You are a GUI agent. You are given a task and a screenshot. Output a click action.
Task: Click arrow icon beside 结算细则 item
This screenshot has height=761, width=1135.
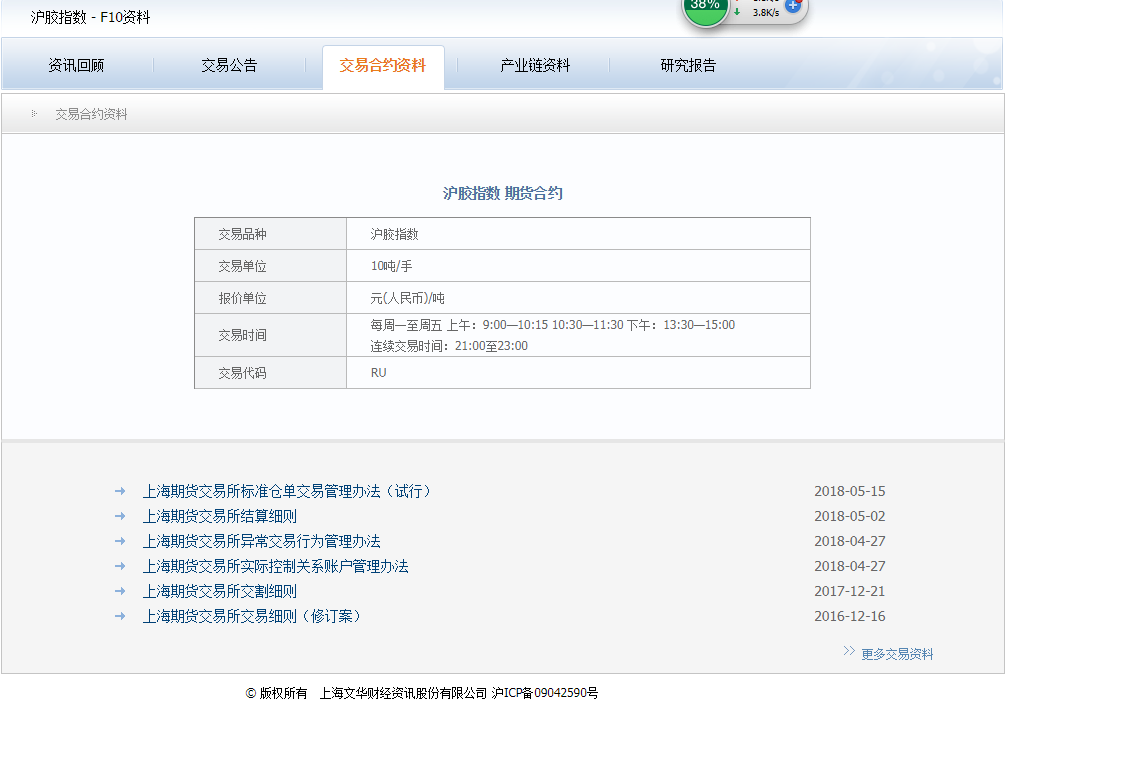(120, 516)
